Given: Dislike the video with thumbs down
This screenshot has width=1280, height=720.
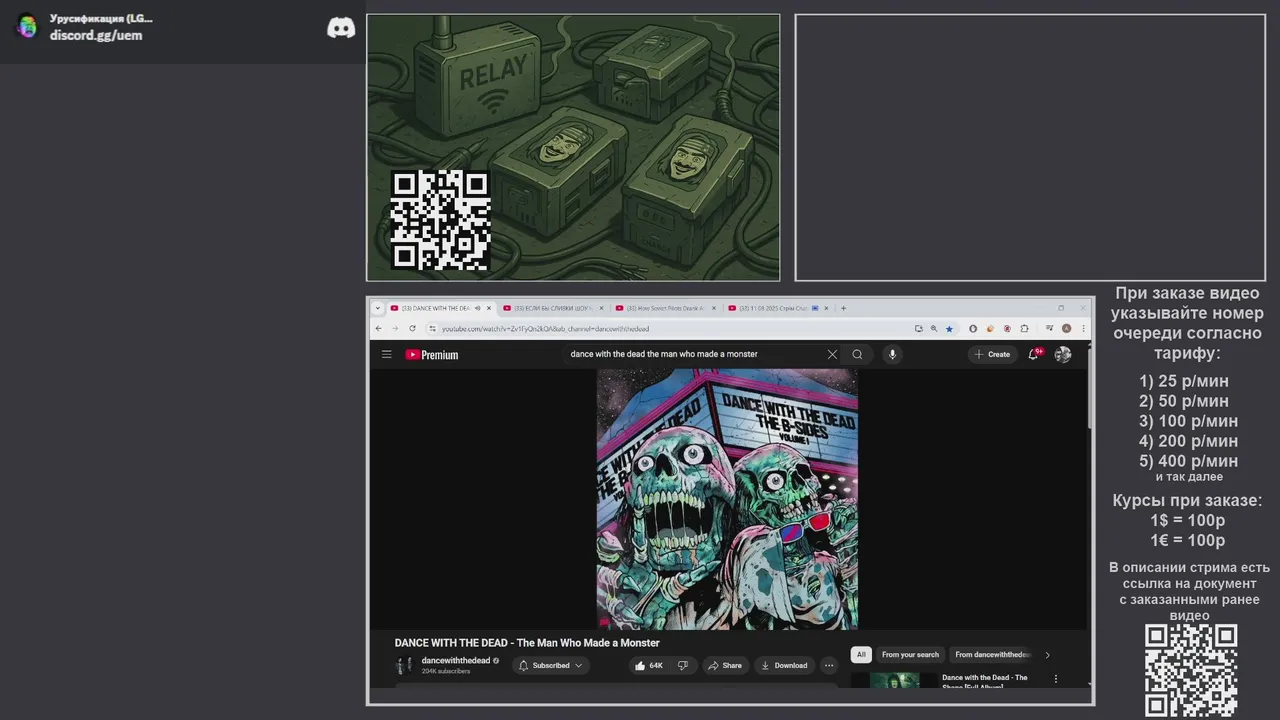Looking at the screenshot, I should click(x=683, y=665).
